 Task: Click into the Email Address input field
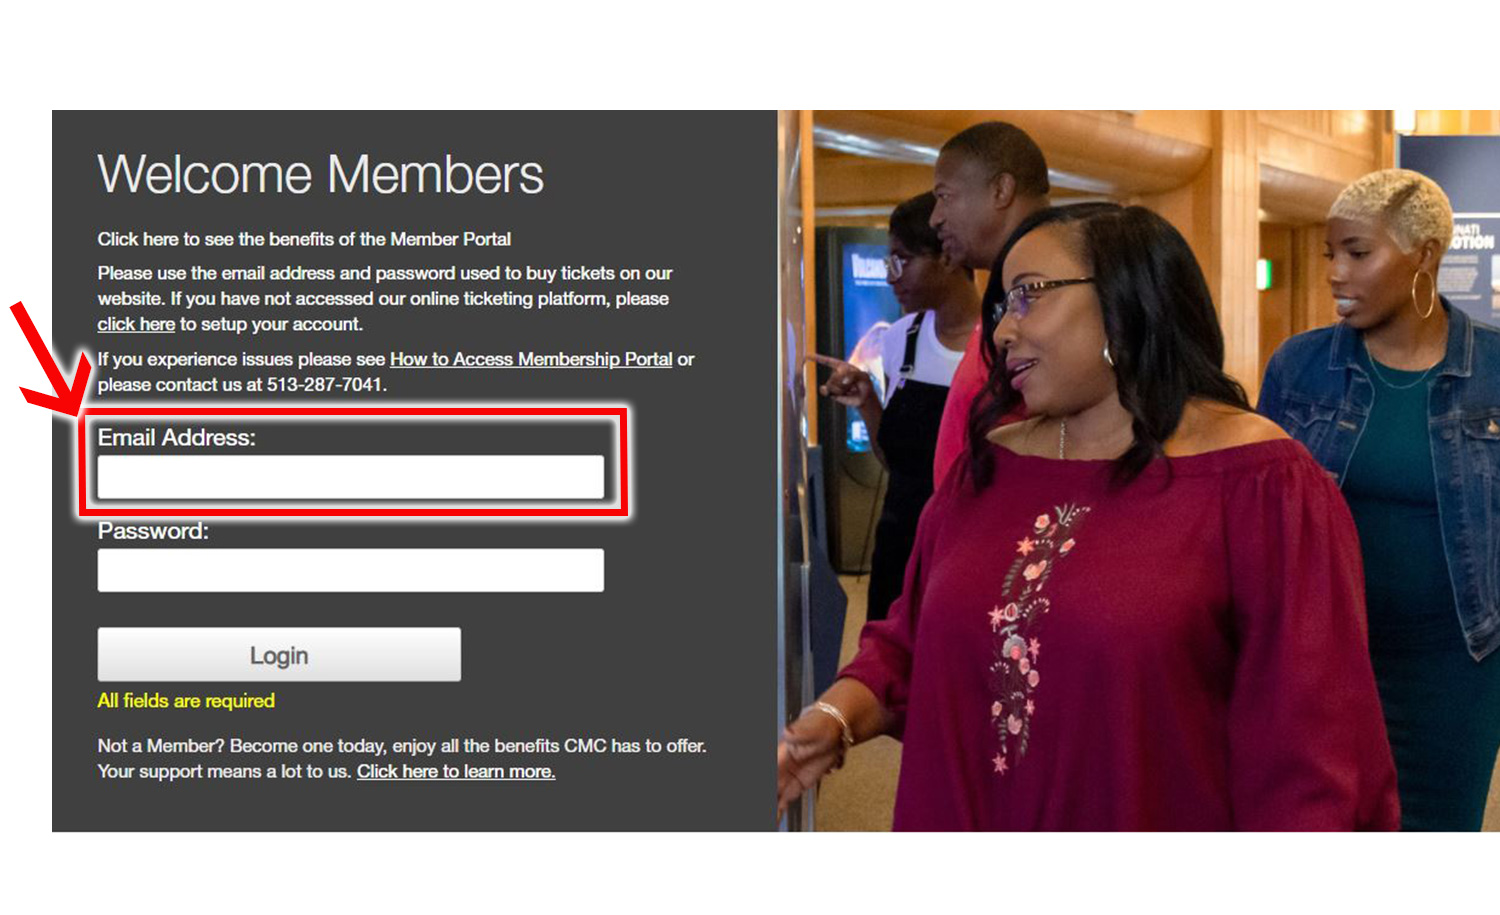[x=350, y=476]
